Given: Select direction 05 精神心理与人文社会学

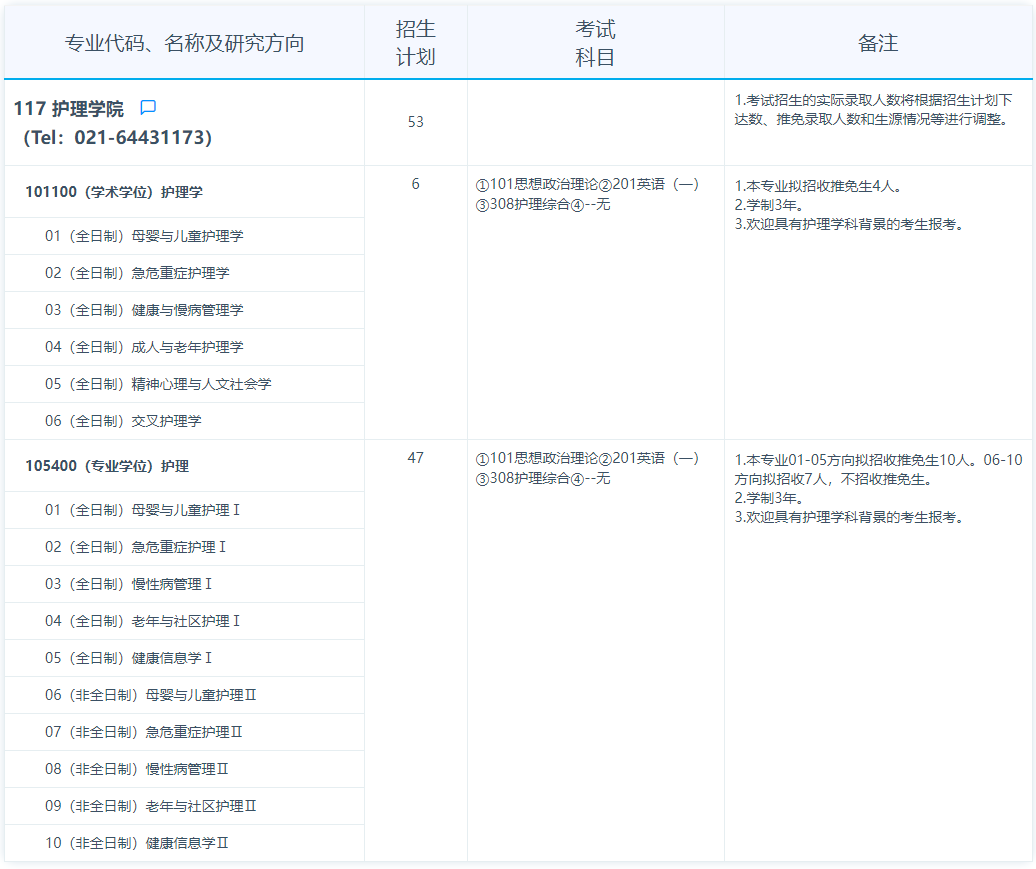Looking at the screenshot, I should [x=158, y=384].
